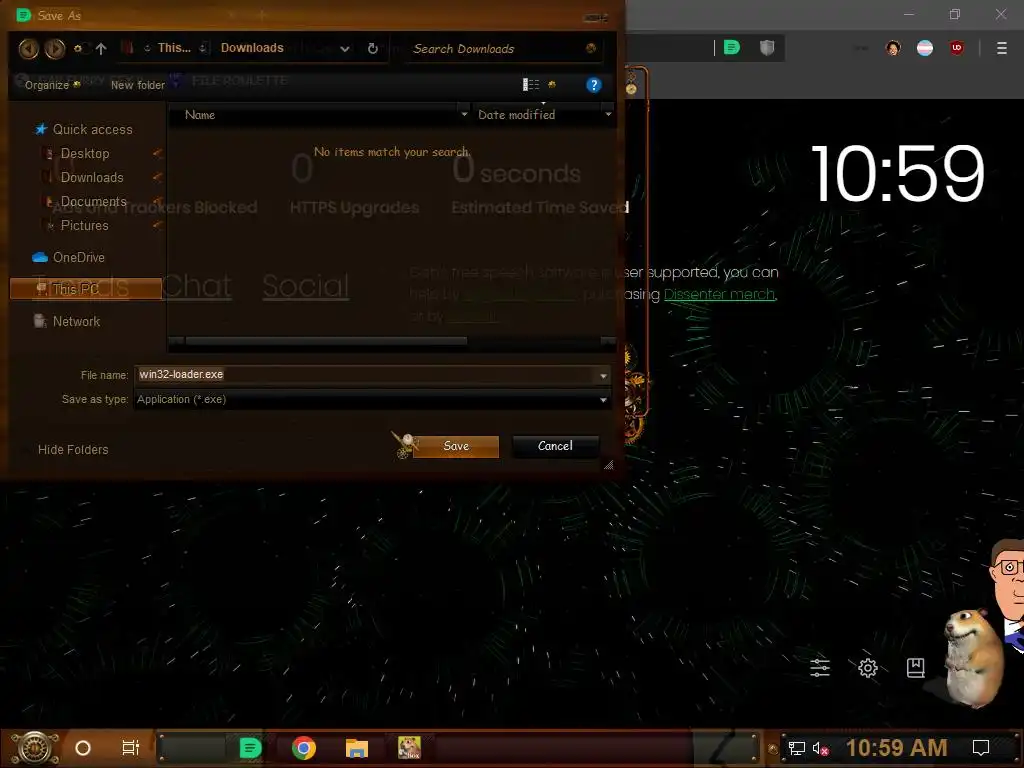Open the Organize menu
1024x768 pixels.
point(52,85)
